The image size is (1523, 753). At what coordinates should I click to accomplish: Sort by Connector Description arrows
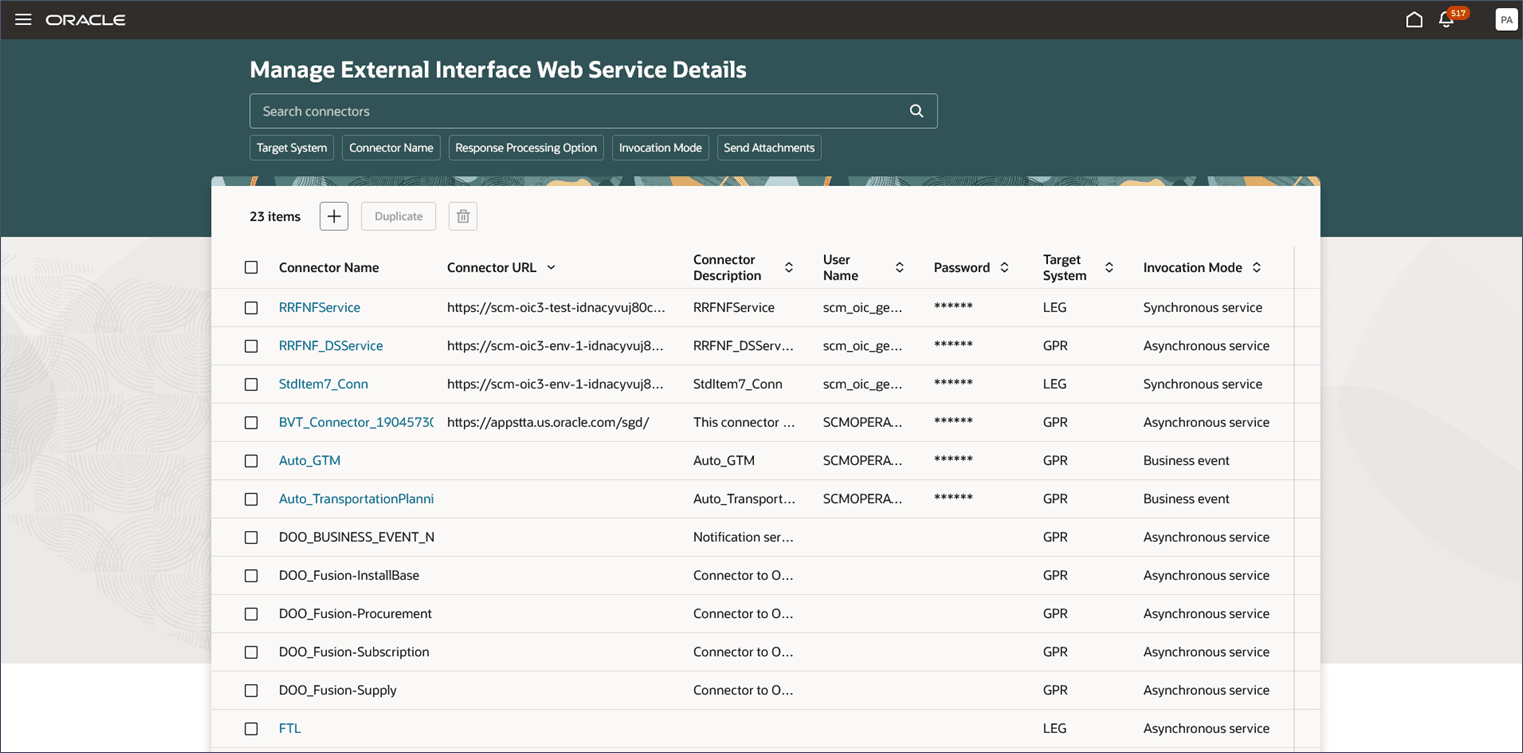tap(789, 267)
